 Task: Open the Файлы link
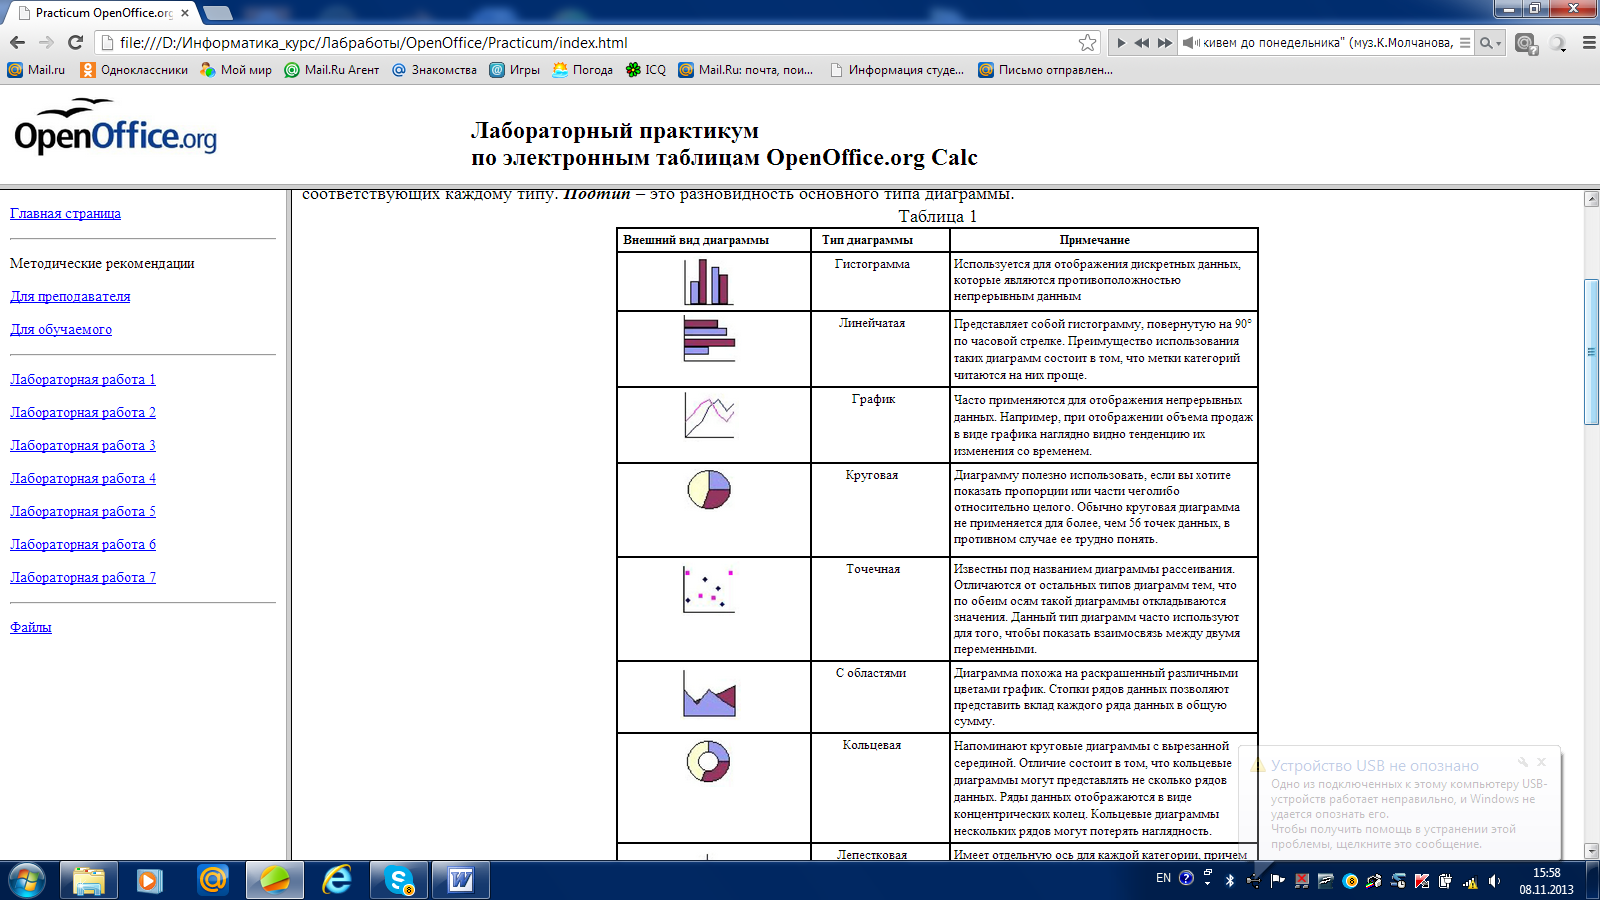31,627
